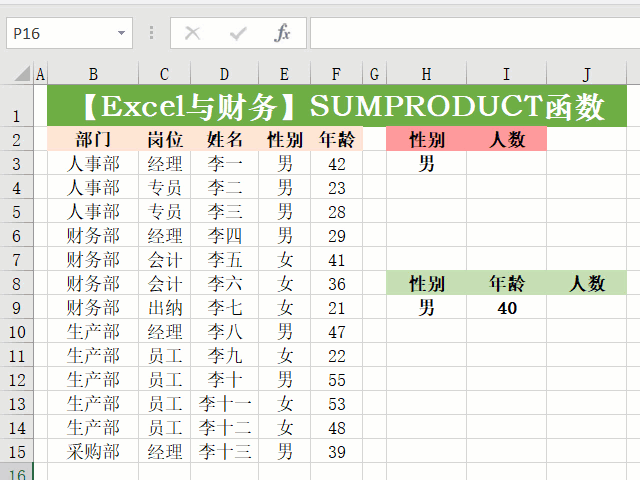Click 人事部 in the 李二 row
This screenshot has height=480, width=640.
pos(93,187)
